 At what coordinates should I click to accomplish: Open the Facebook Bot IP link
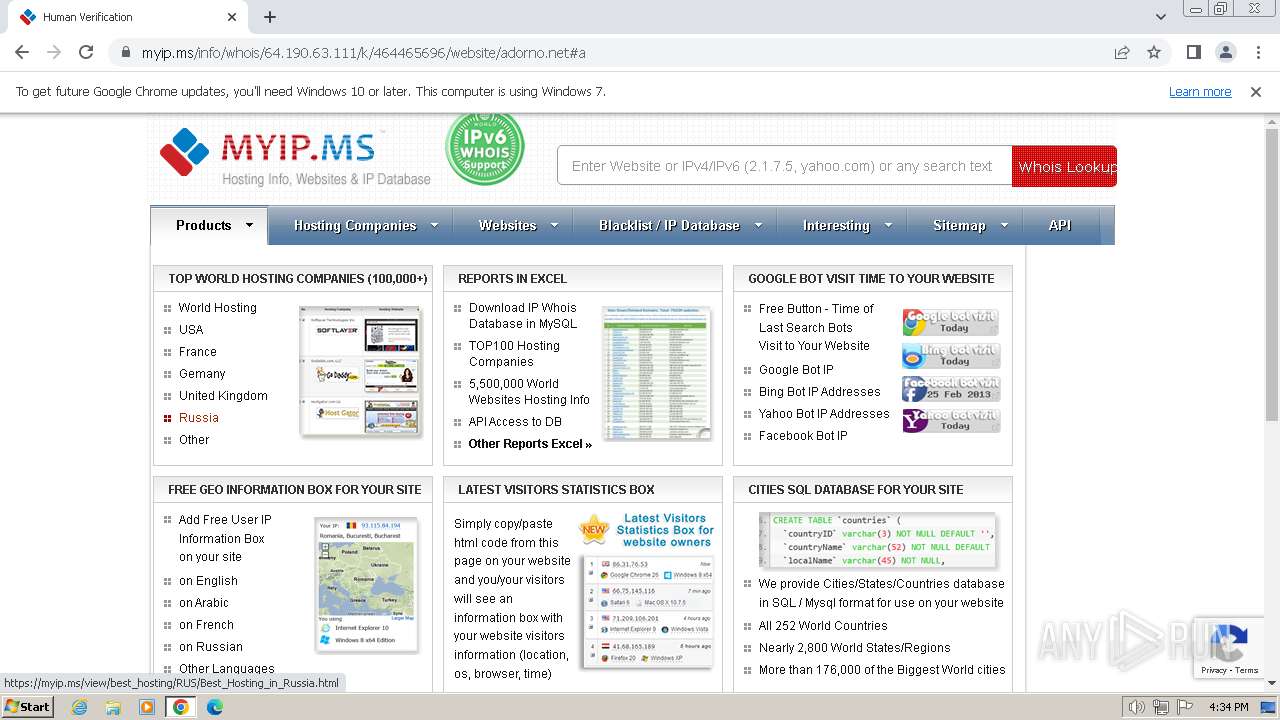803,436
